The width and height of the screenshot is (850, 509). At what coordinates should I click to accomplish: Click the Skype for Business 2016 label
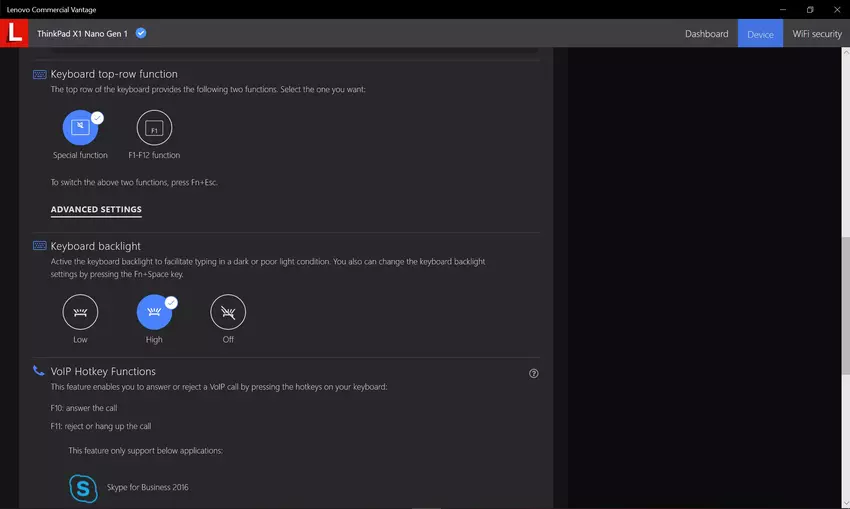point(147,488)
